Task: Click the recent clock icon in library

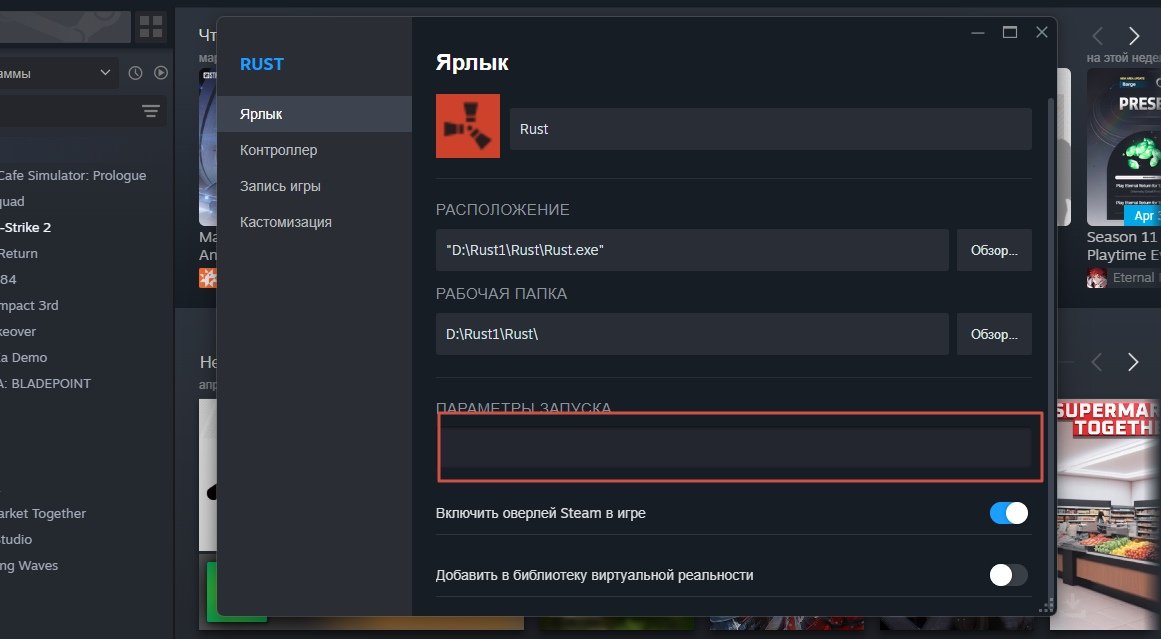Action: pos(135,73)
